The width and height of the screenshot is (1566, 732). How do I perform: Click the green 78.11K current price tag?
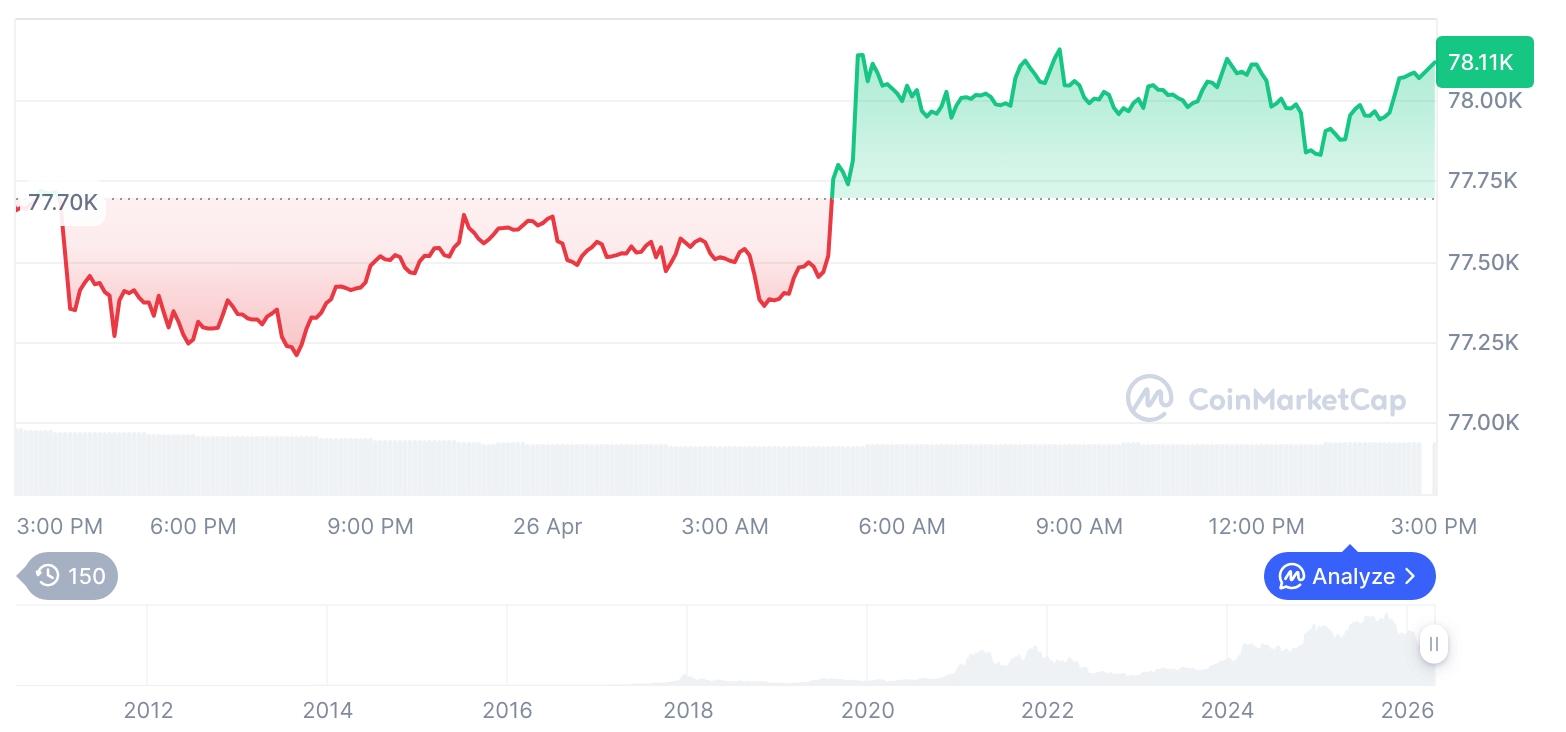tap(1482, 62)
